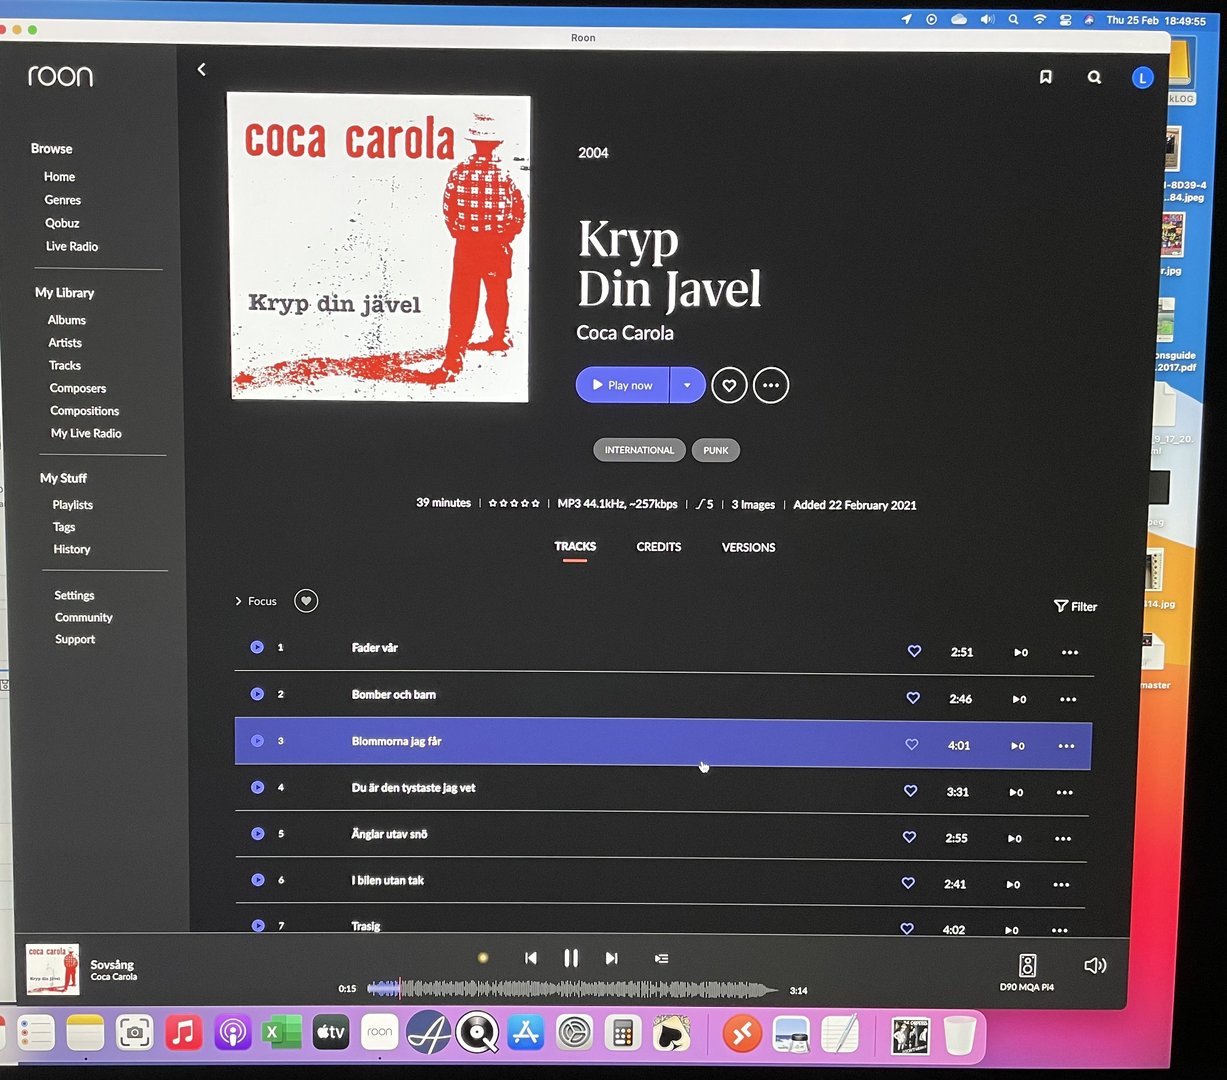This screenshot has height=1080, width=1227.
Task: Expand the Play now dropdown arrow
Action: (x=687, y=385)
